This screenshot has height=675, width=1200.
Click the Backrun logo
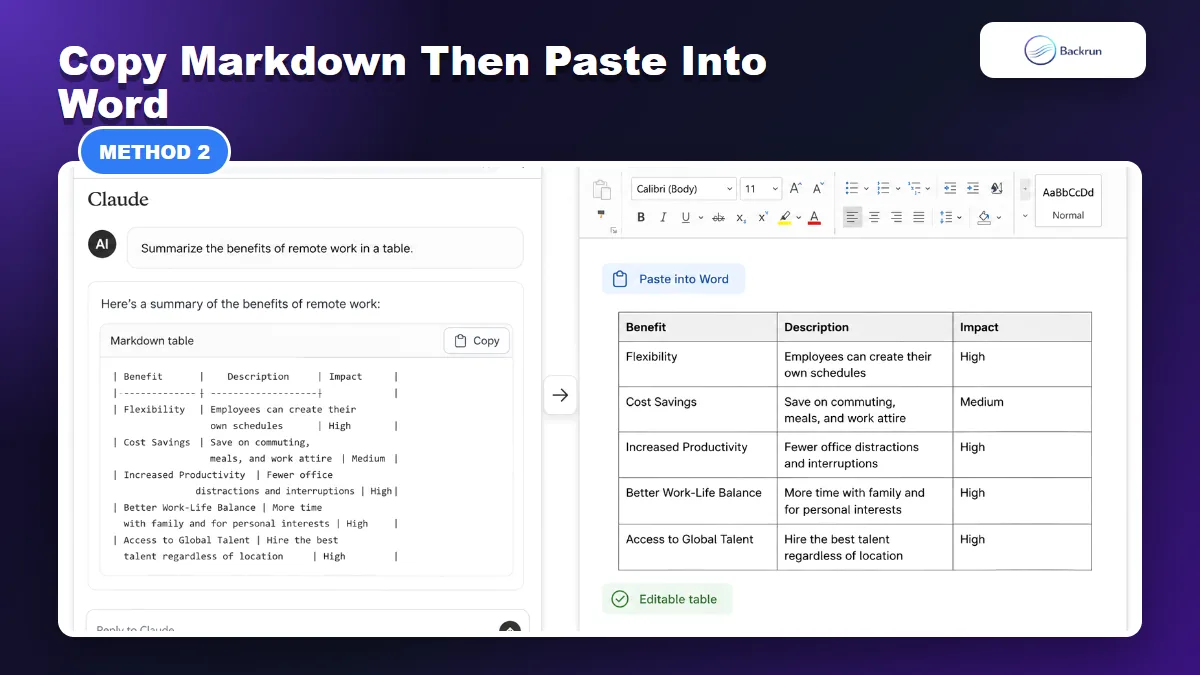(1063, 50)
